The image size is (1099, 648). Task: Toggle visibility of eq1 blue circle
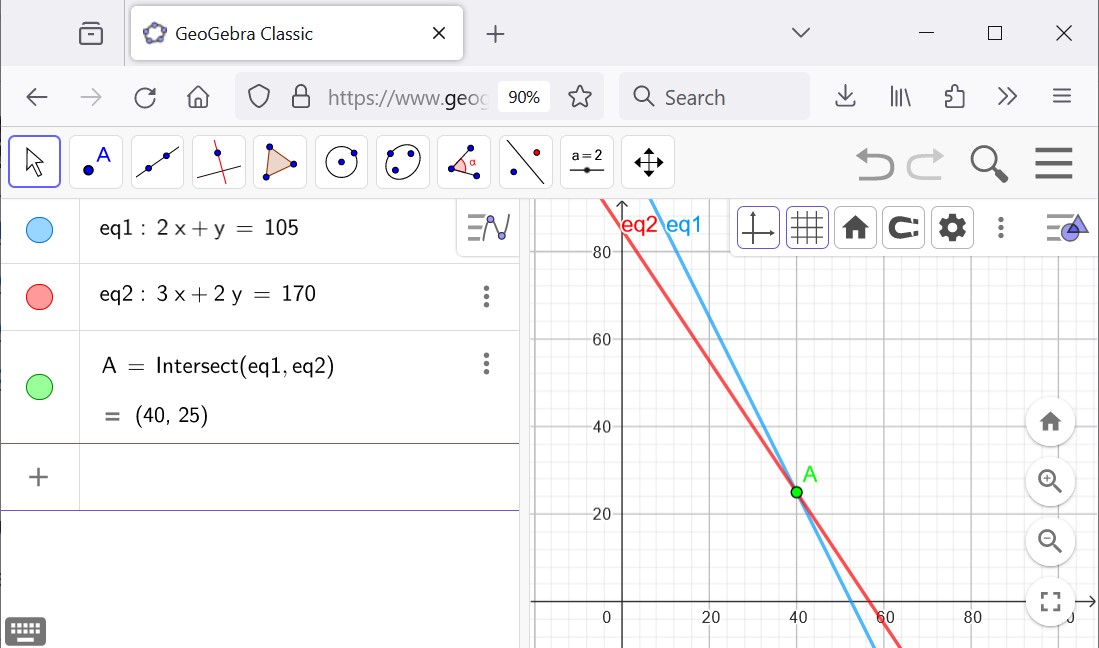pos(39,230)
